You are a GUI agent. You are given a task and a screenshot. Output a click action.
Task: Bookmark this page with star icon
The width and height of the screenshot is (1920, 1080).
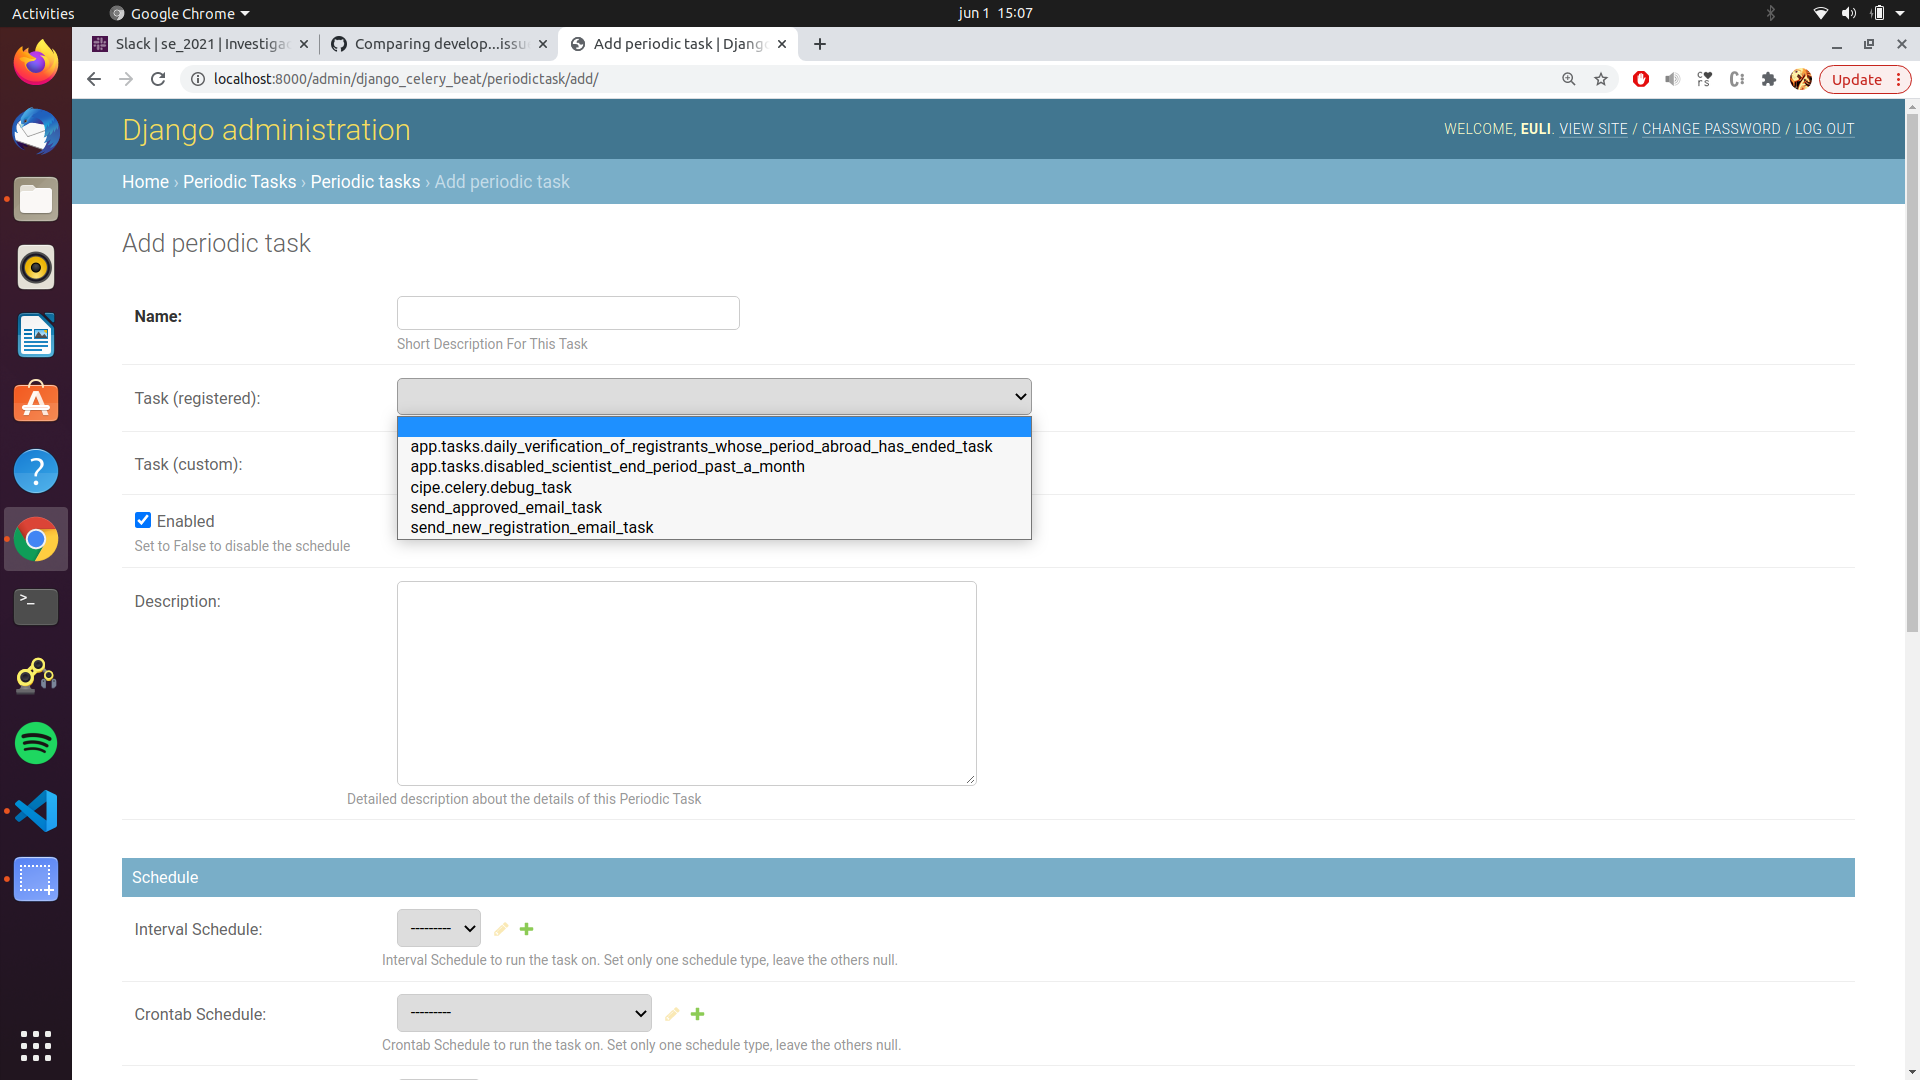[1601, 79]
